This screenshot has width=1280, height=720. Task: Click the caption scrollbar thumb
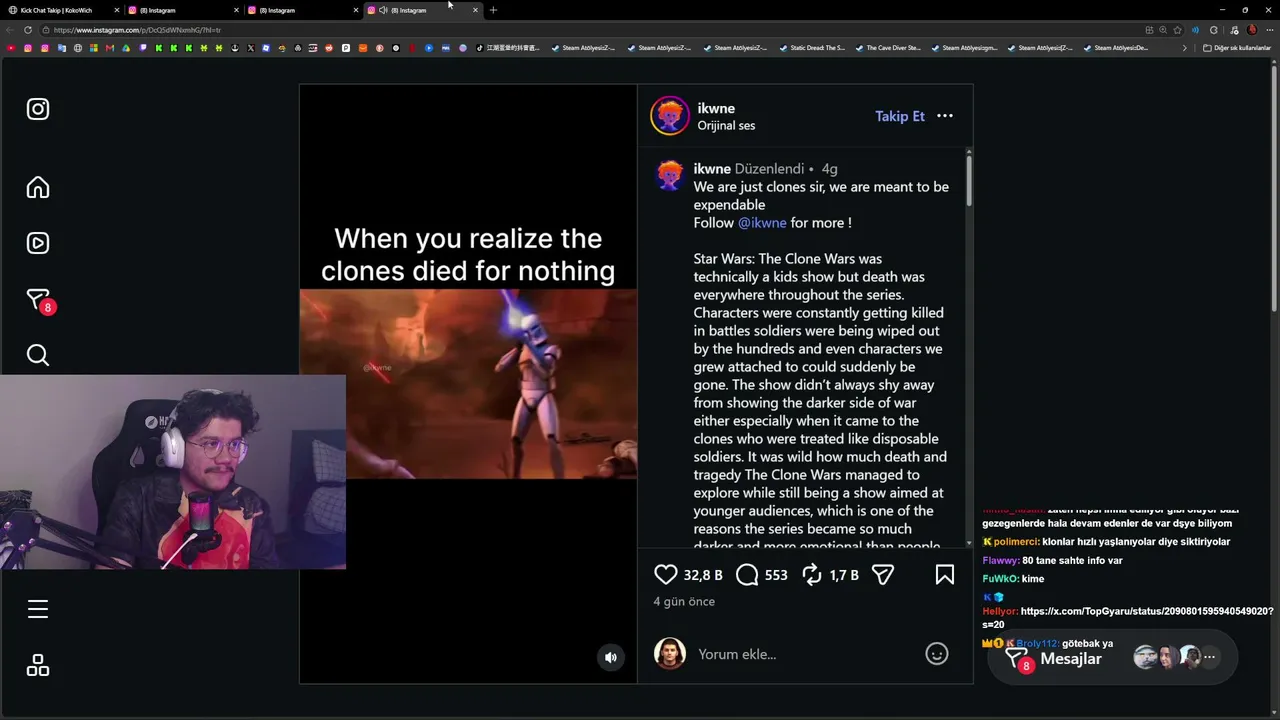(x=969, y=180)
